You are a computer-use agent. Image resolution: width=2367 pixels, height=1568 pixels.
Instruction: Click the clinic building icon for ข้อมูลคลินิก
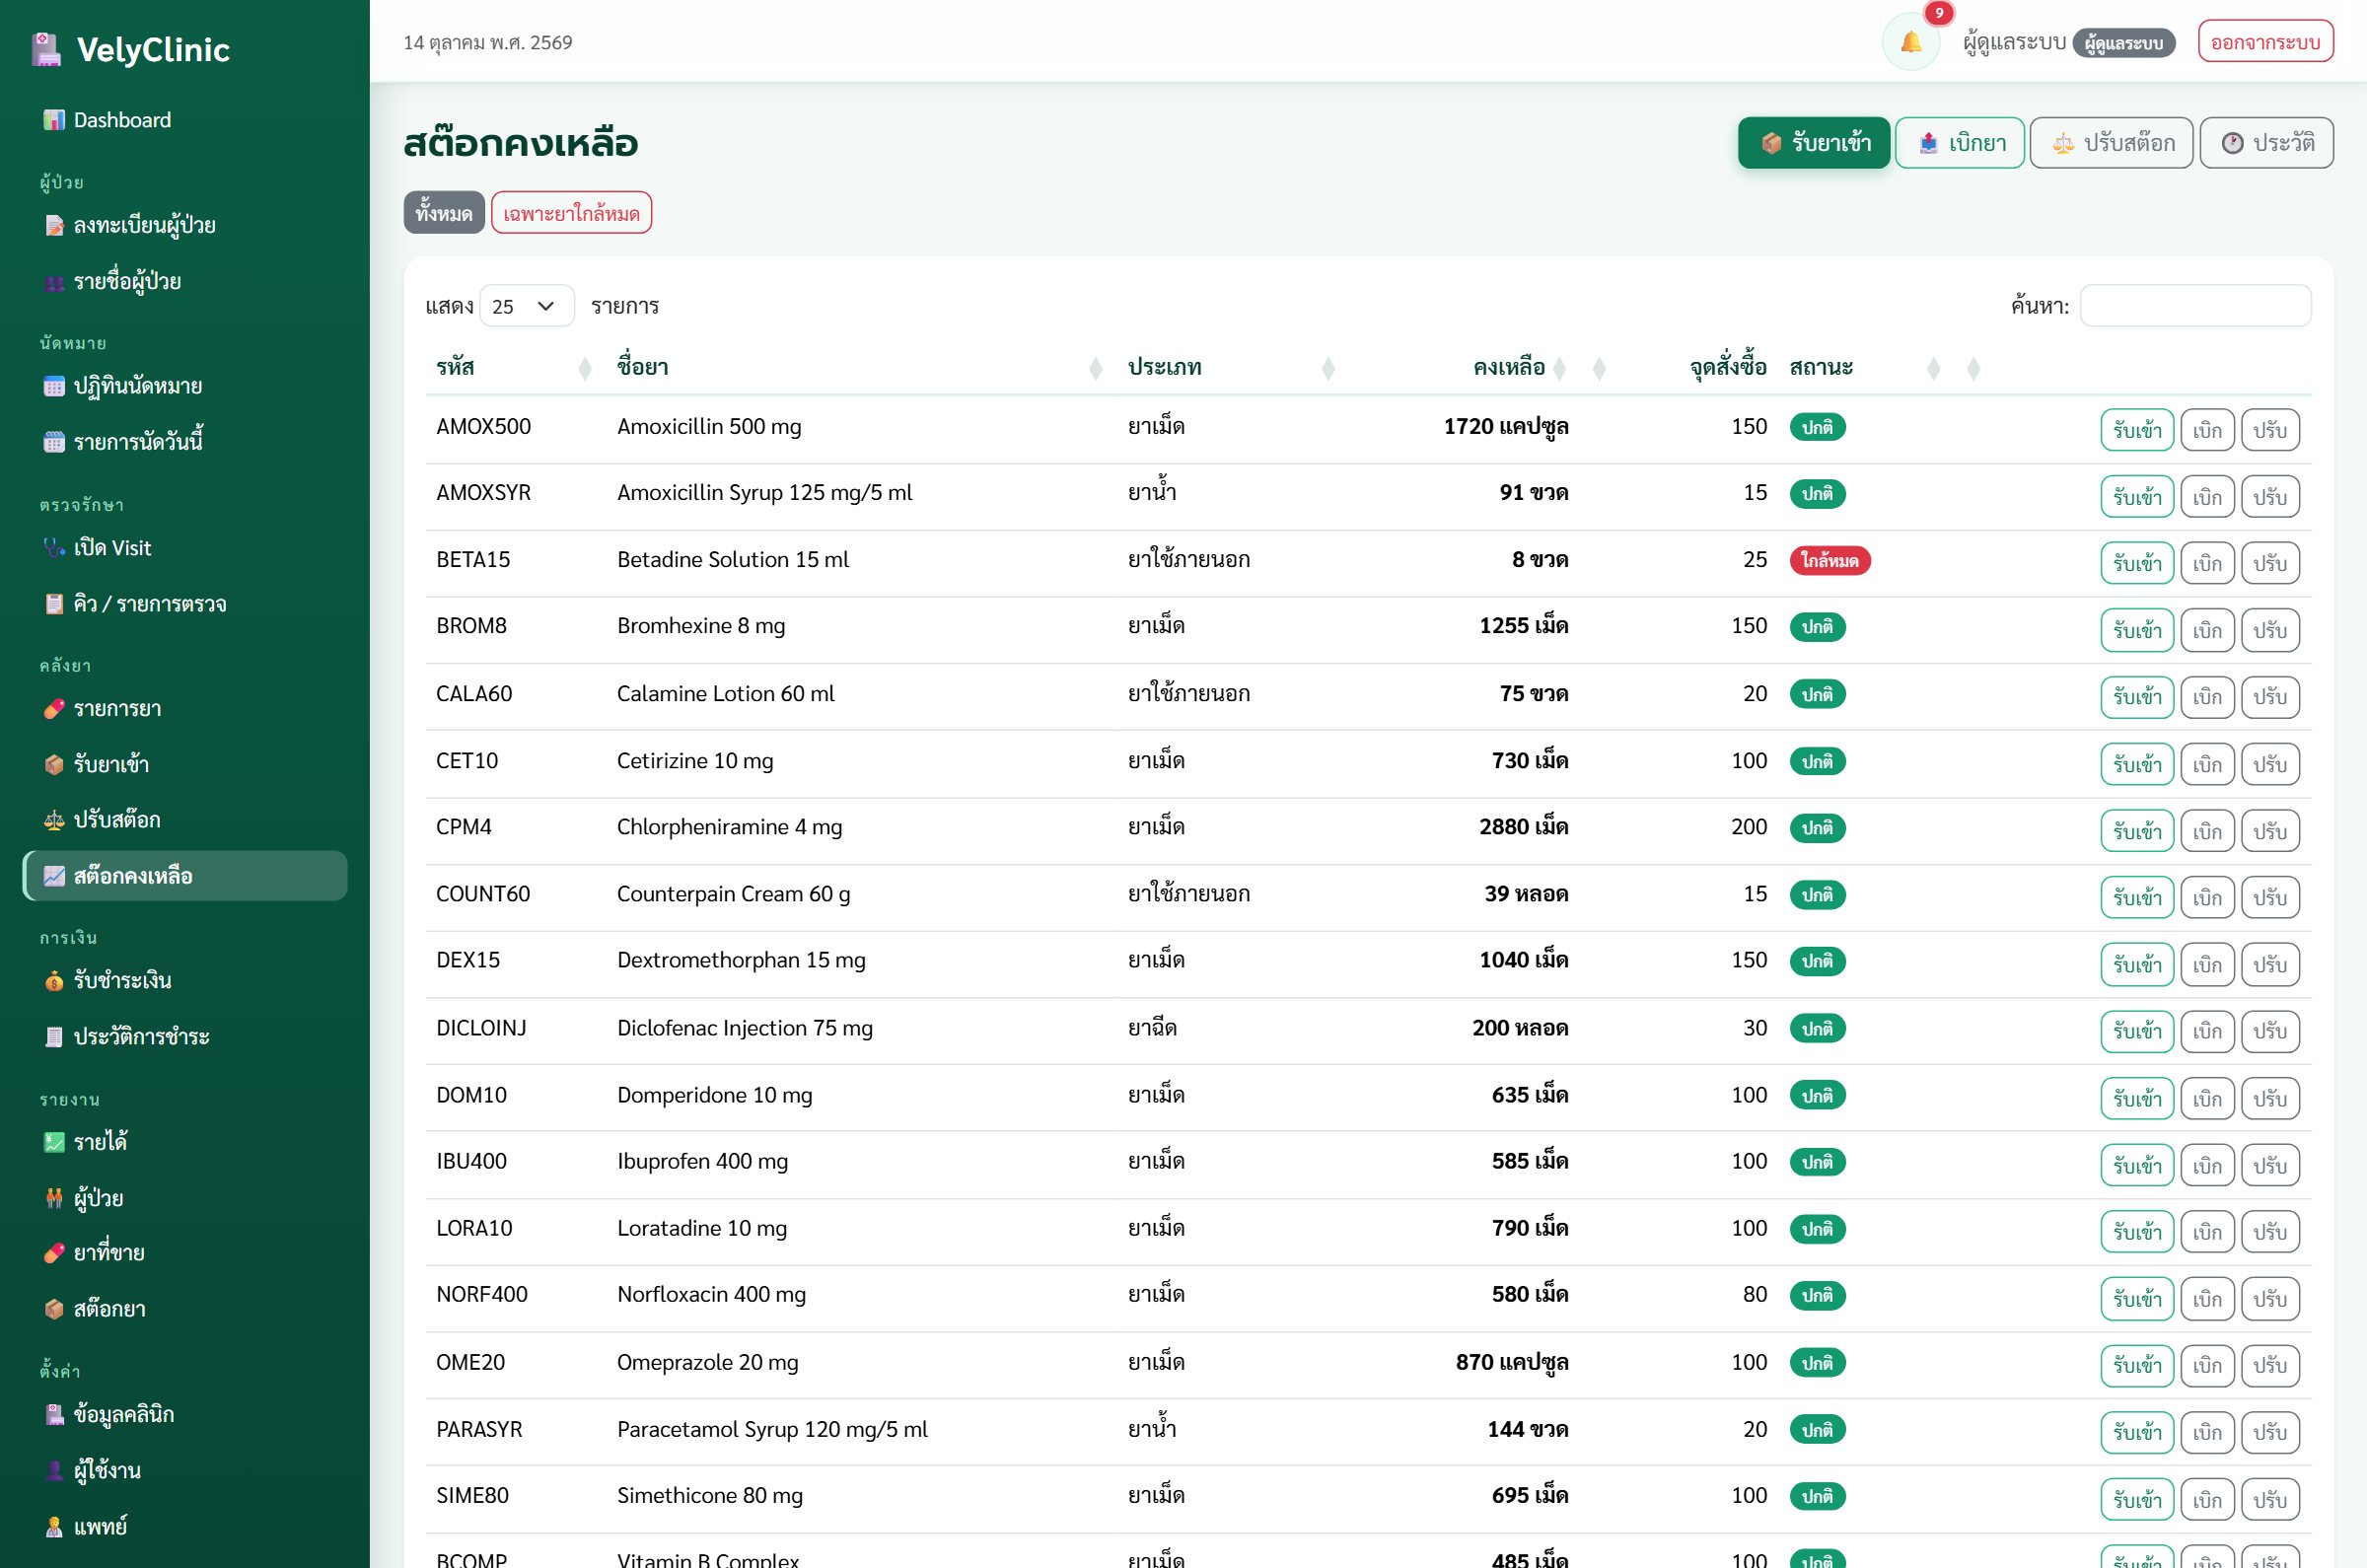[x=54, y=1415]
